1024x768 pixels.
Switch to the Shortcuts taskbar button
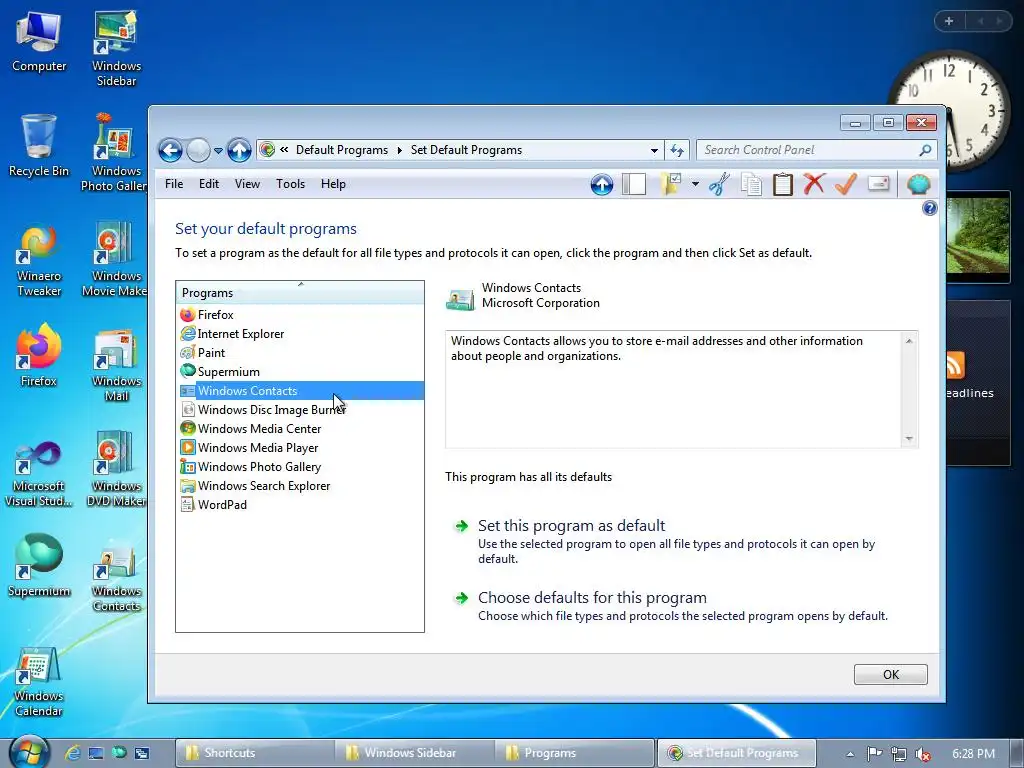tap(255, 753)
